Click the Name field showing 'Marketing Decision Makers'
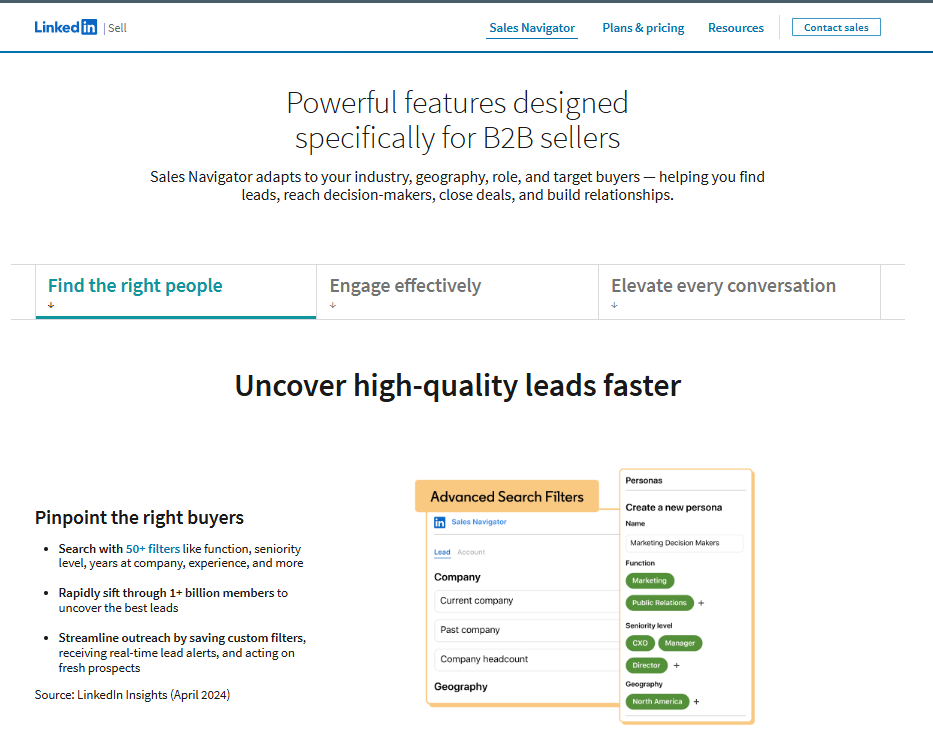Screen dimensions: 933x738 click(x=686, y=542)
